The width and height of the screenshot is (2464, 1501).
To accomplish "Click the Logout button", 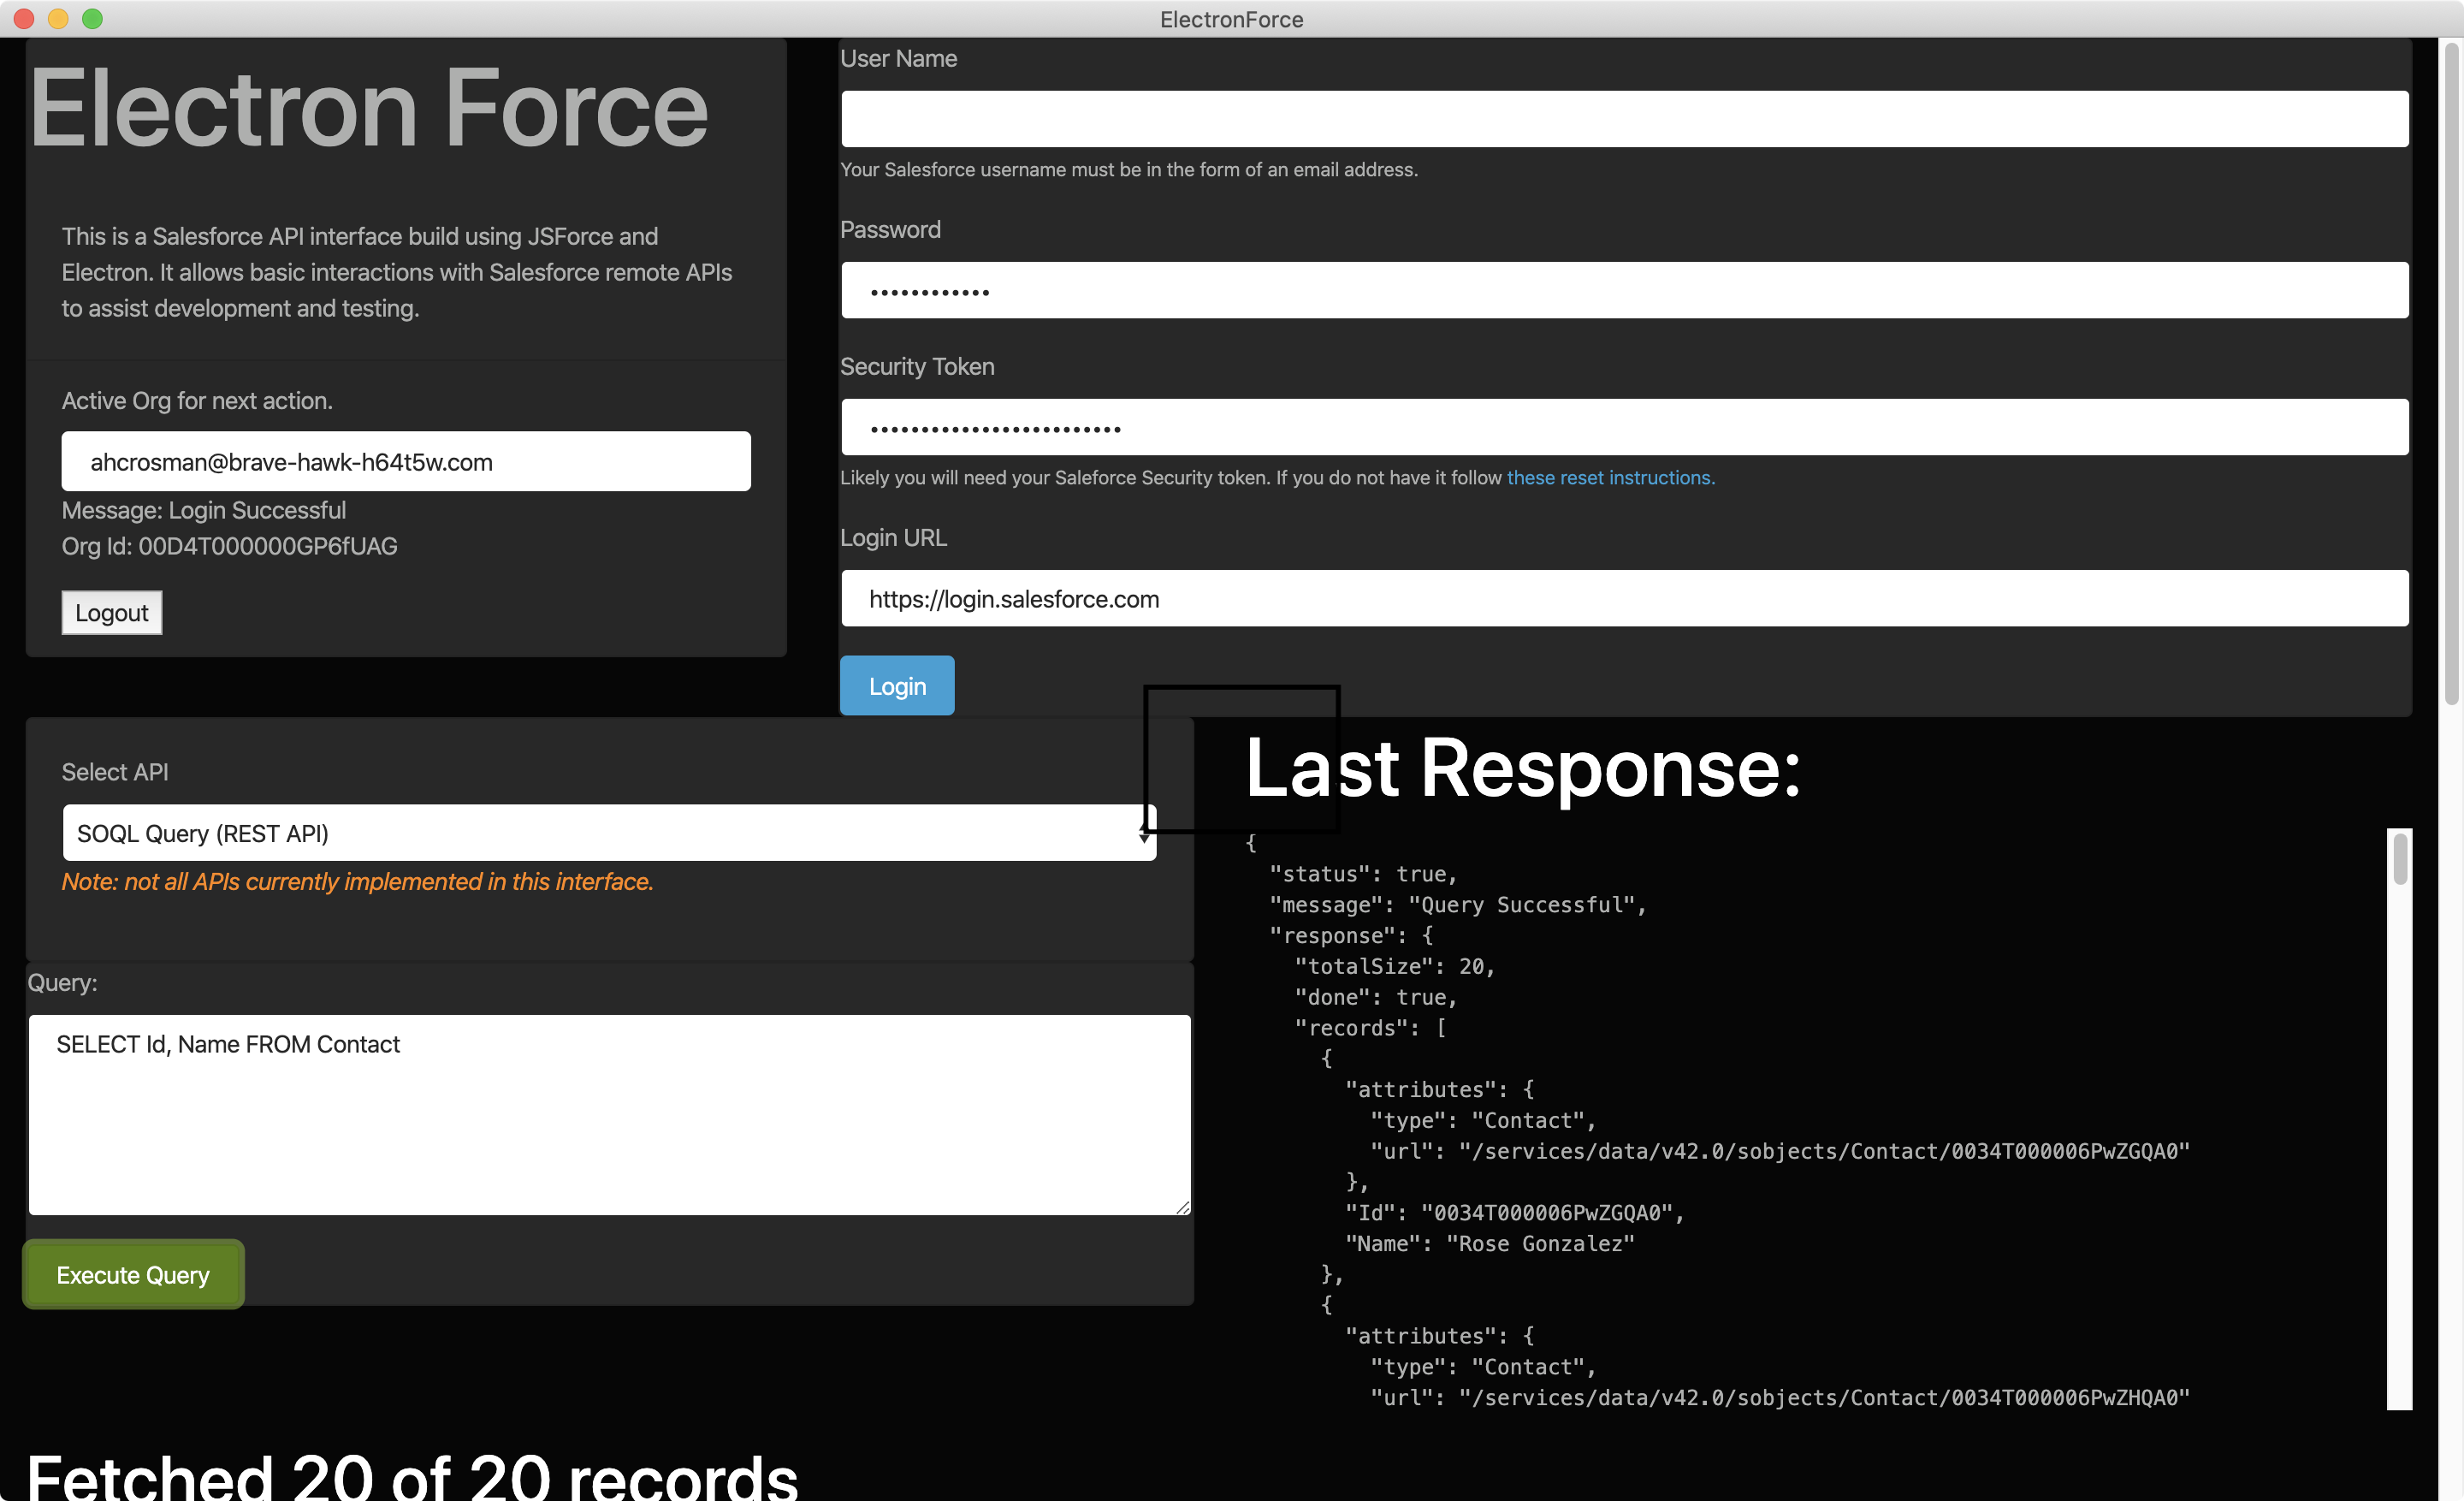I will coord(111,612).
